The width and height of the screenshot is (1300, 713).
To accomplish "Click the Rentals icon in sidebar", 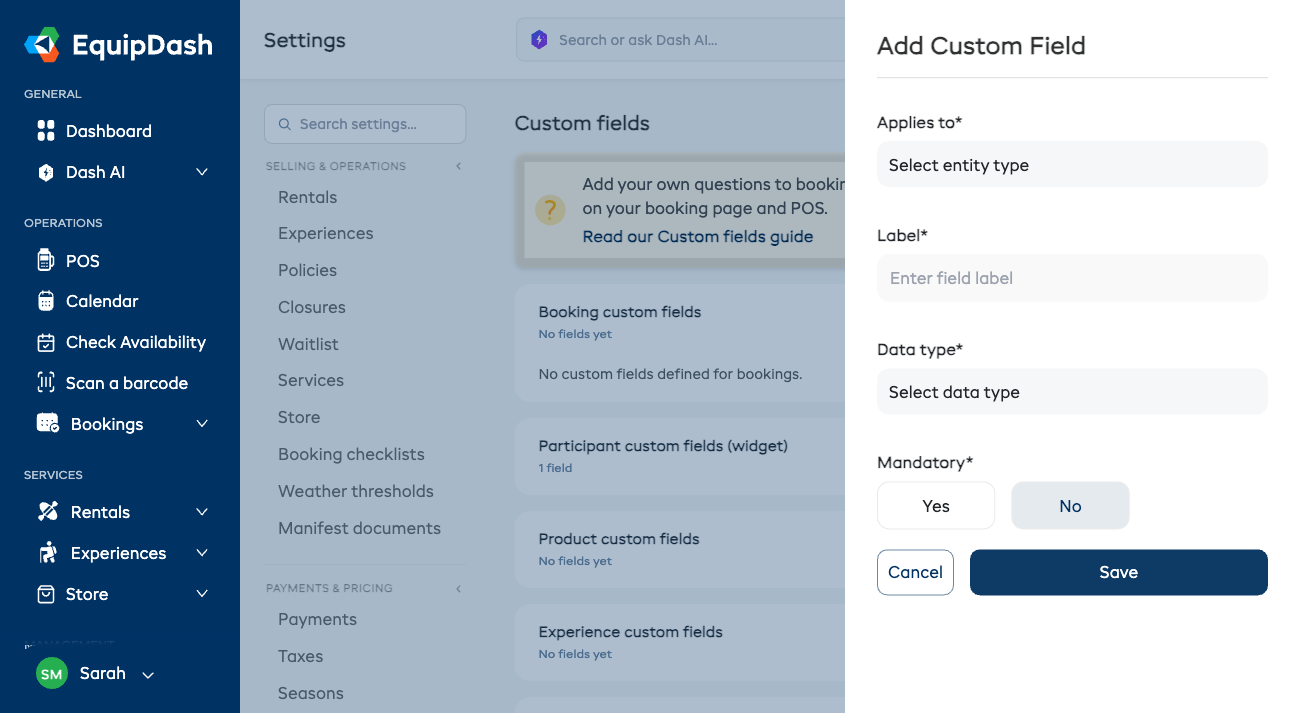I will (x=47, y=512).
